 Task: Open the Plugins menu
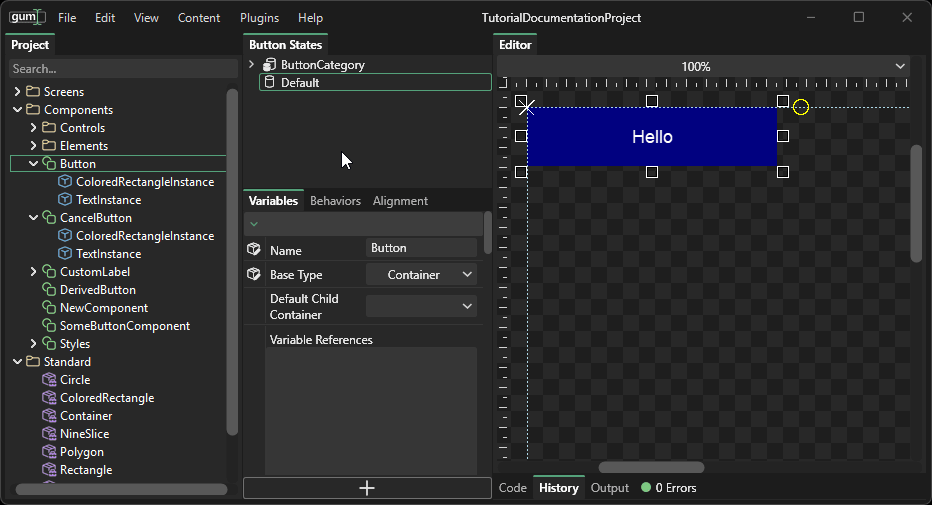259,18
